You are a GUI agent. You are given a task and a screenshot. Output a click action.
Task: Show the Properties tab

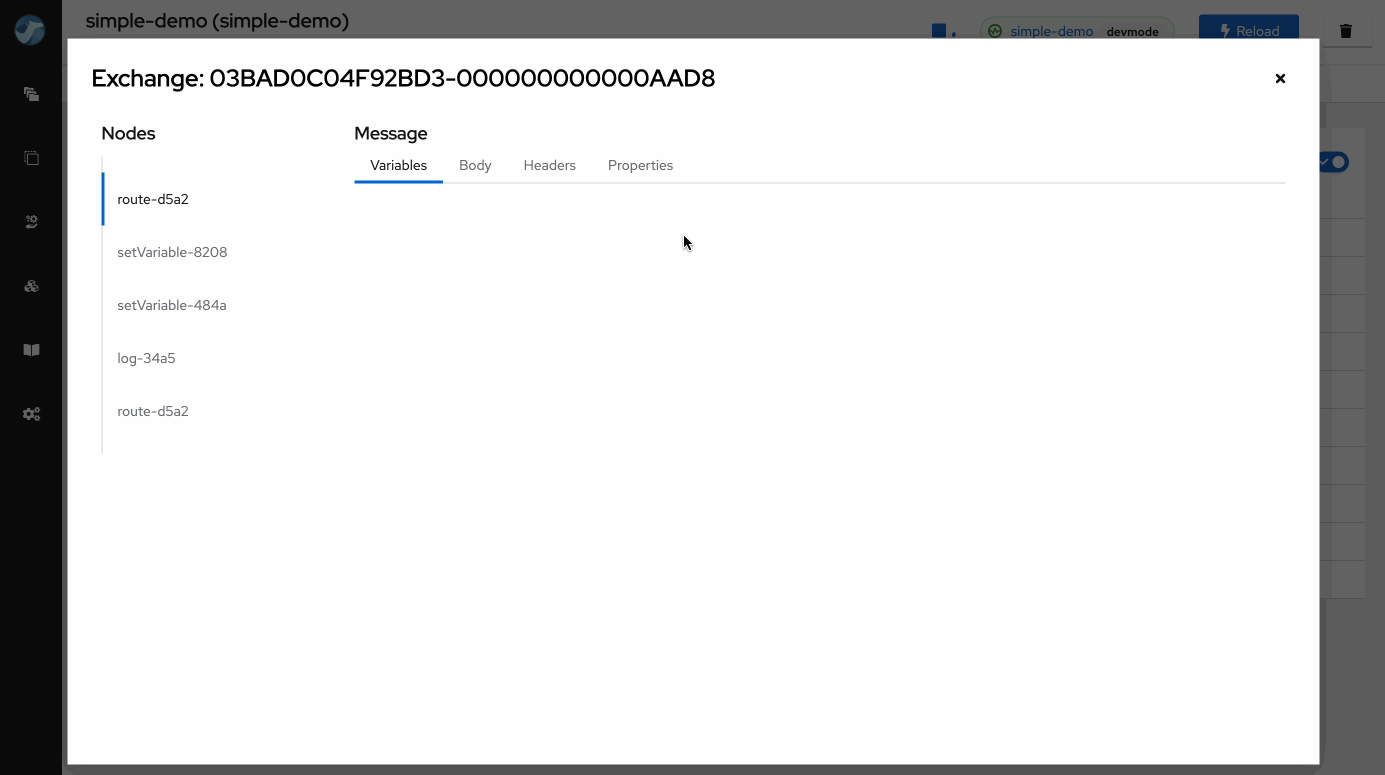[x=640, y=165]
